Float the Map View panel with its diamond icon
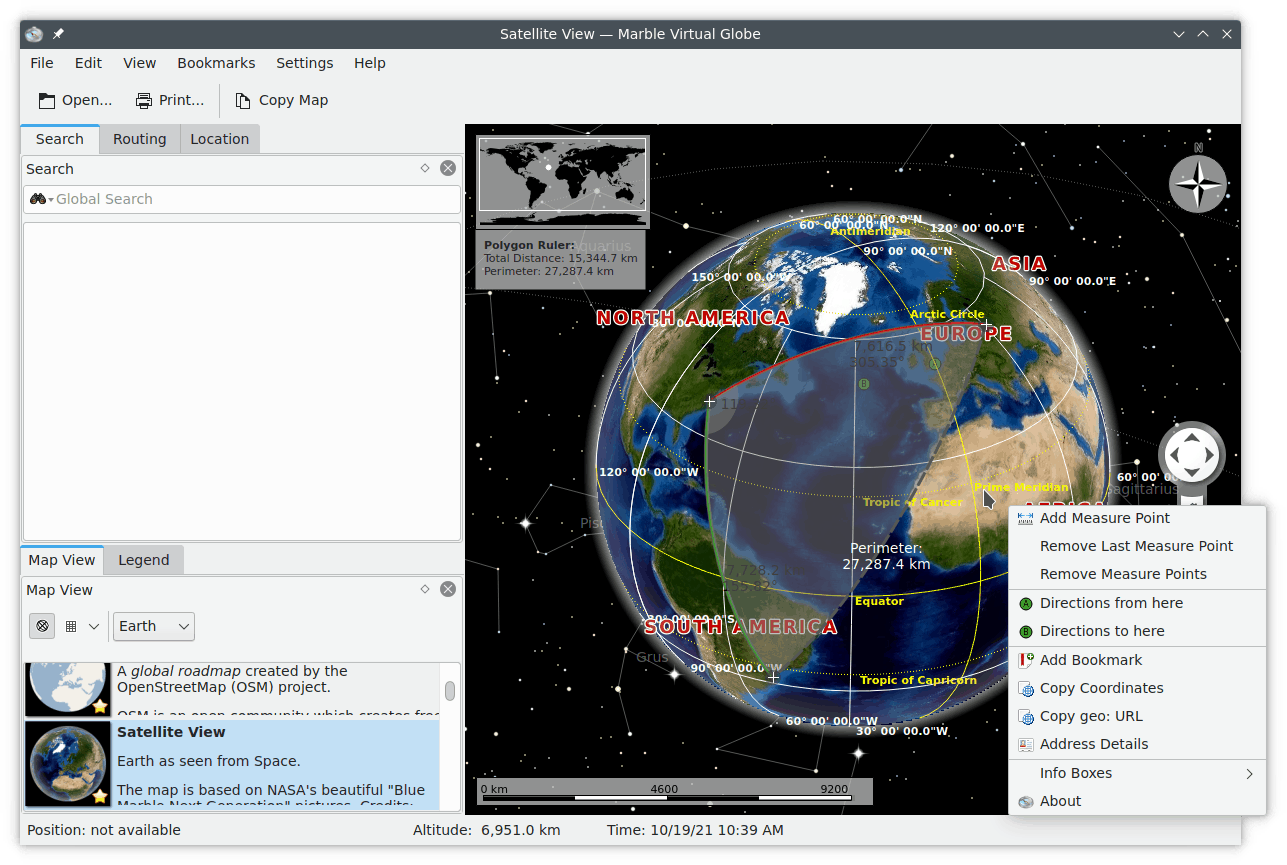 [x=425, y=589]
